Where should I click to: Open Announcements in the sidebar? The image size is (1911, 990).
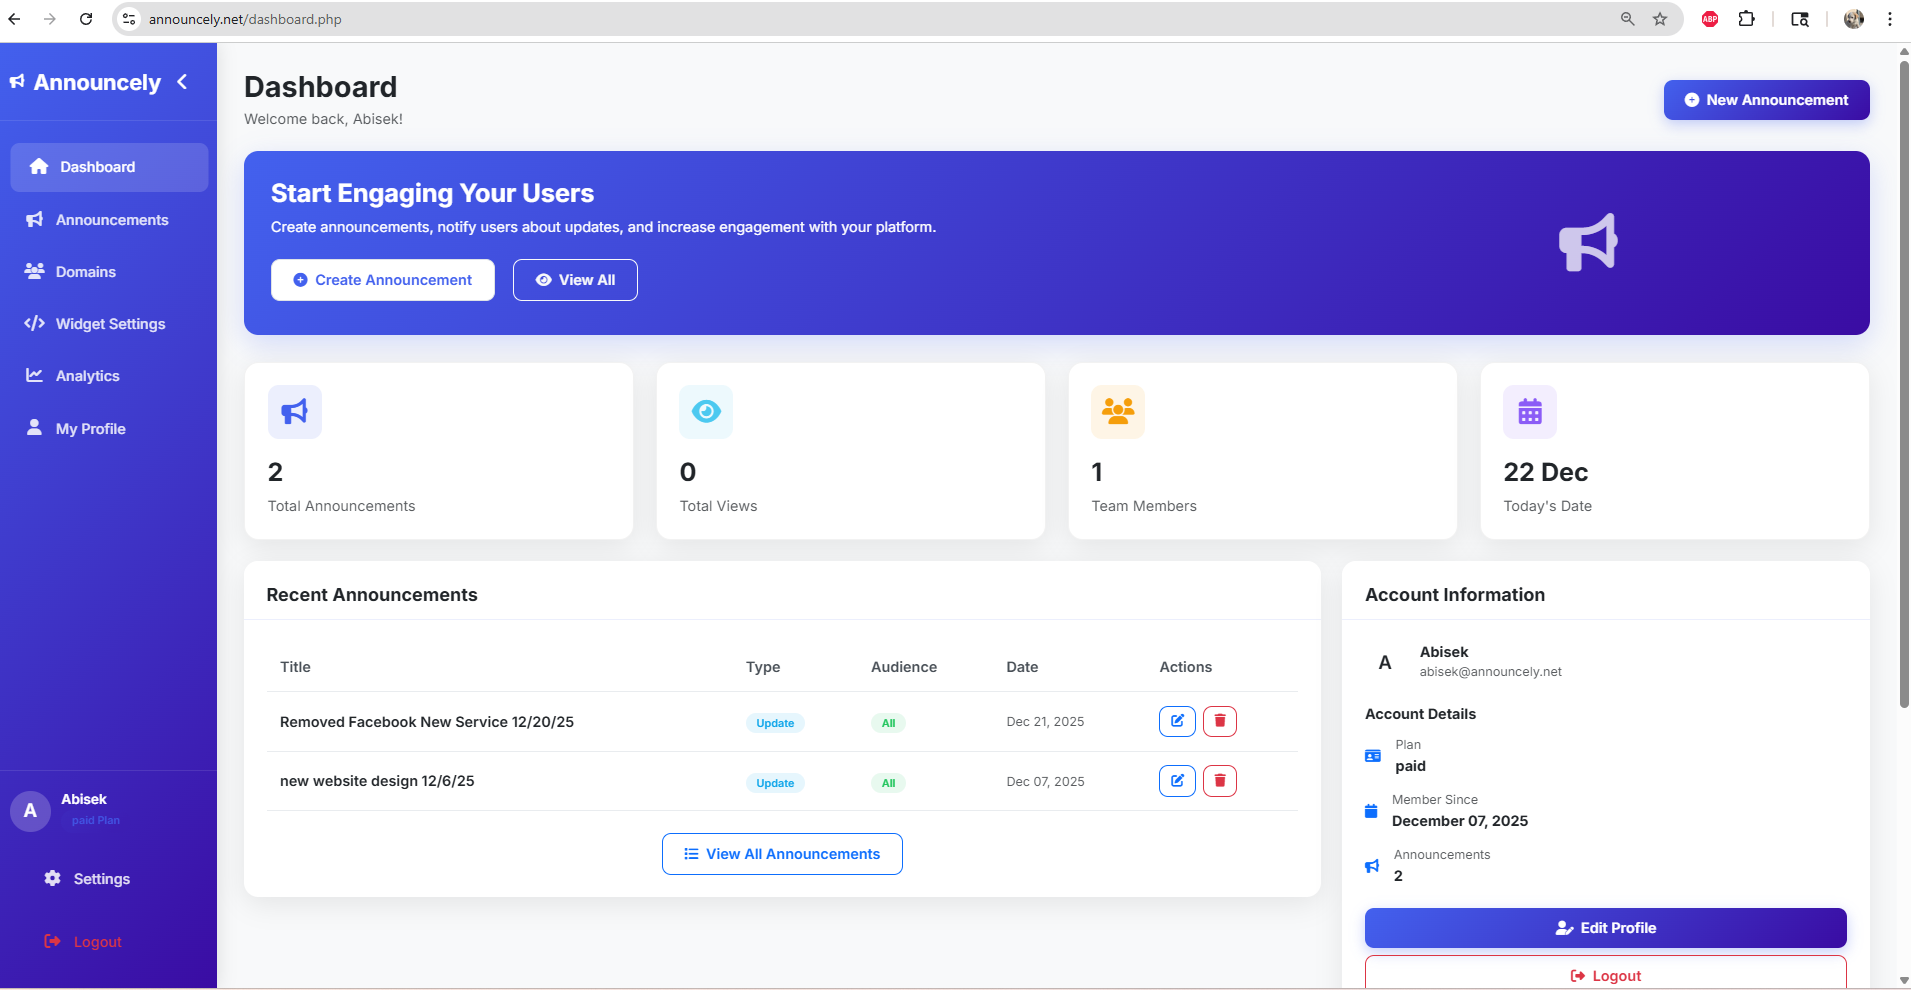click(x=109, y=220)
